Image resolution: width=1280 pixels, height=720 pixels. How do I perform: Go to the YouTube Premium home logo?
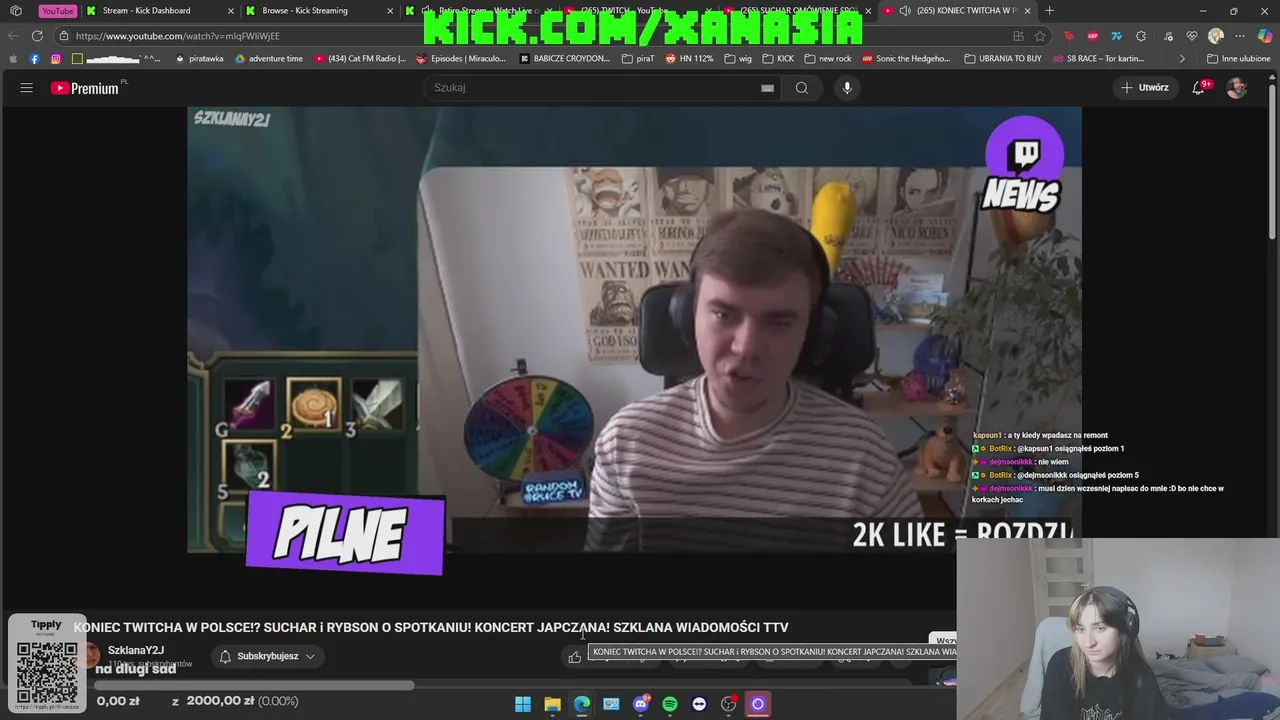click(x=85, y=88)
